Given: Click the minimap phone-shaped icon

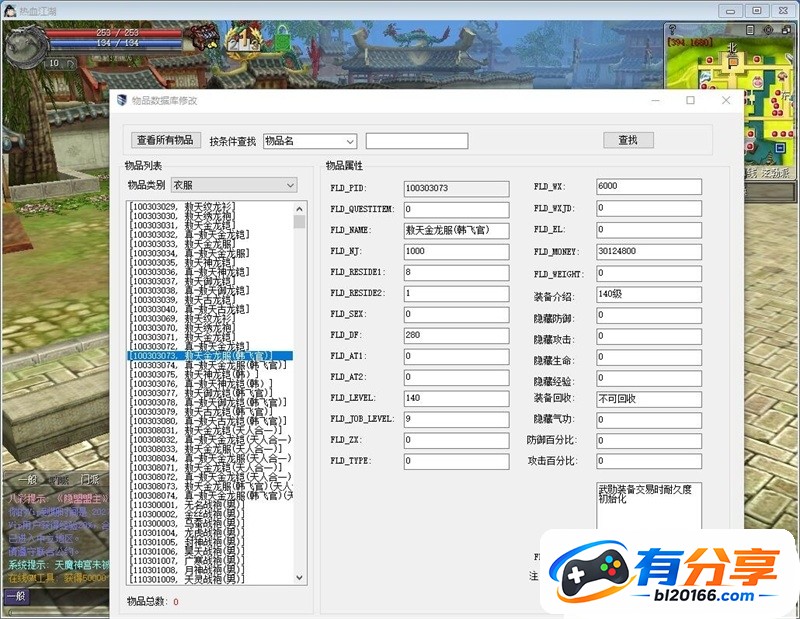Looking at the screenshot, I should pos(750,30).
